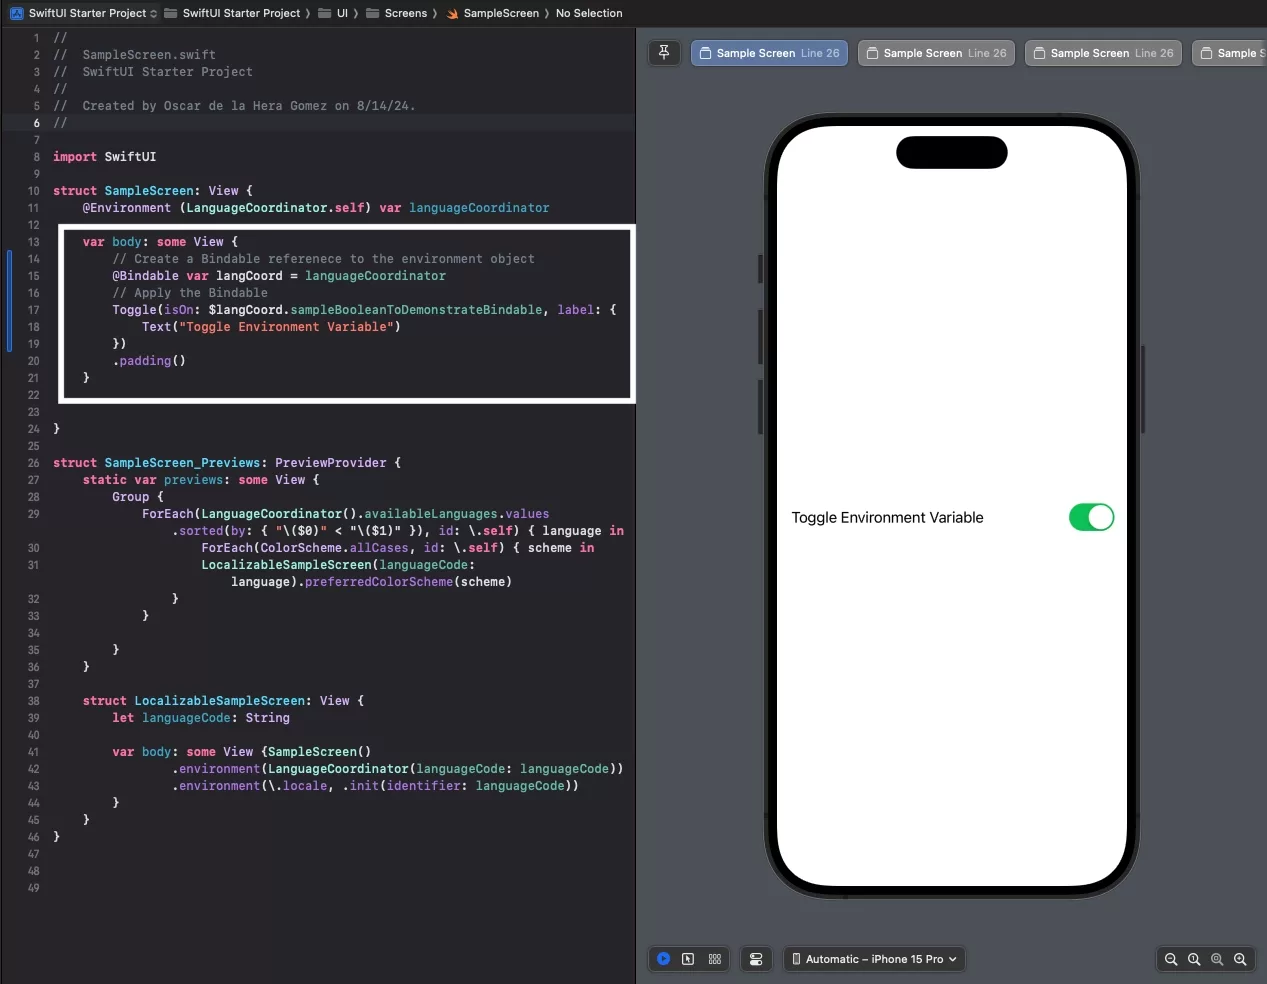Open the UI folder breadcrumb
Screen dimensions: 1267x984
coord(334,13)
